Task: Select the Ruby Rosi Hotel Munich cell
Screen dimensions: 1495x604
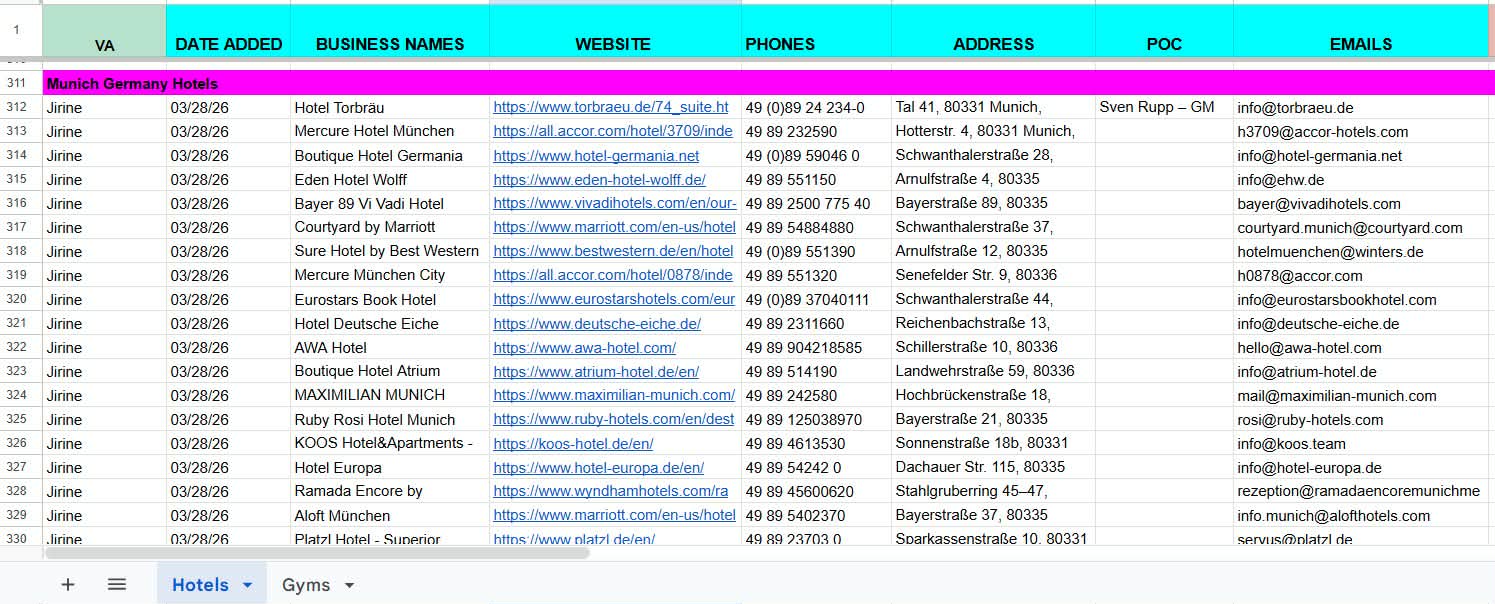Action: pos(390,419)
